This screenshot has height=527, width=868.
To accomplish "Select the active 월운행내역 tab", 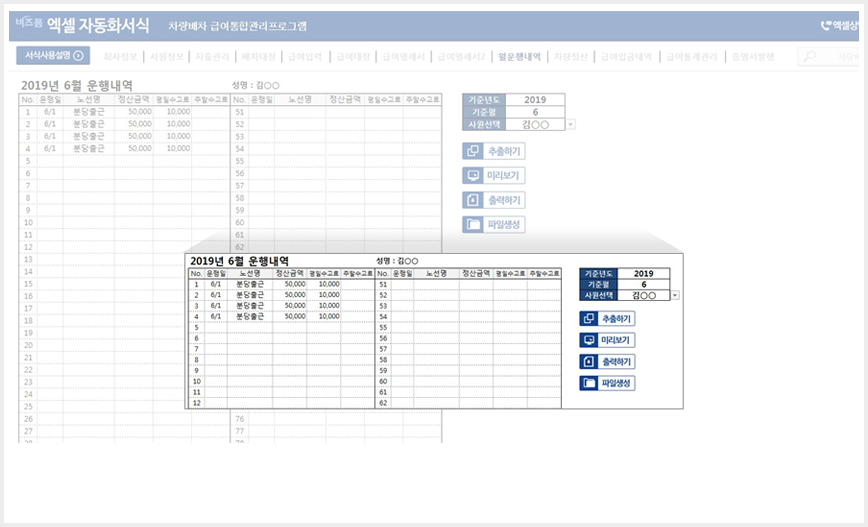I will pos(519,56).
